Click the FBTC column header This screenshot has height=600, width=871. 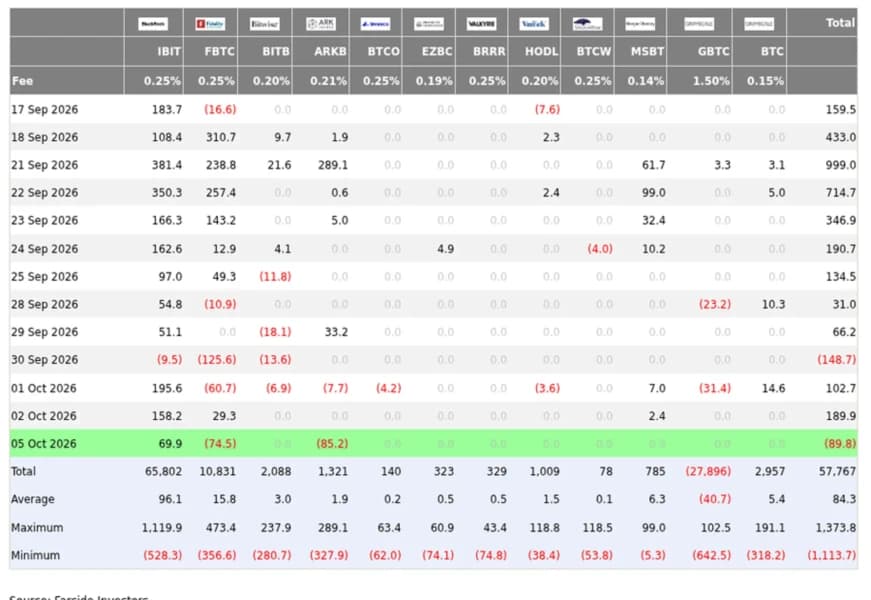click(219, 52)
